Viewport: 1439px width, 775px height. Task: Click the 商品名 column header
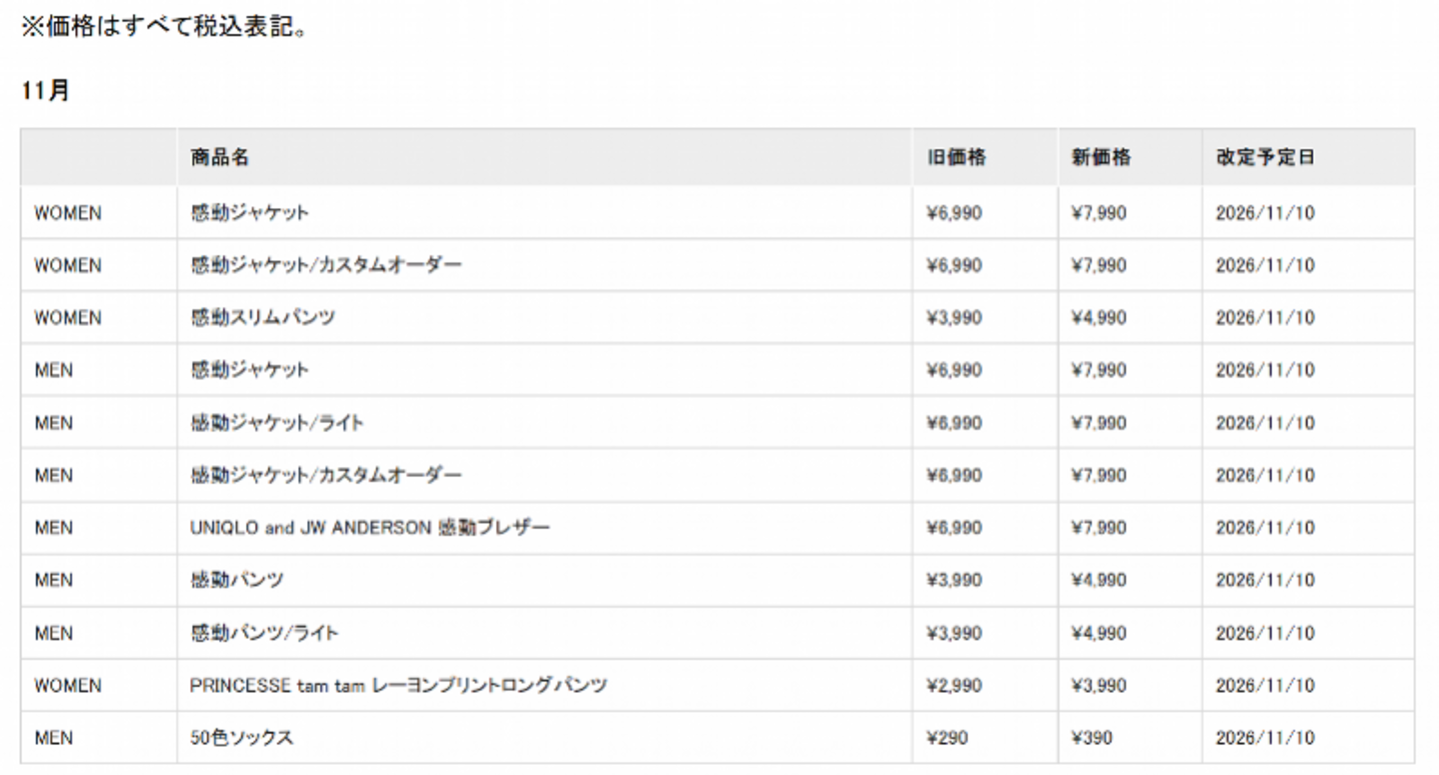coord(219,158)
